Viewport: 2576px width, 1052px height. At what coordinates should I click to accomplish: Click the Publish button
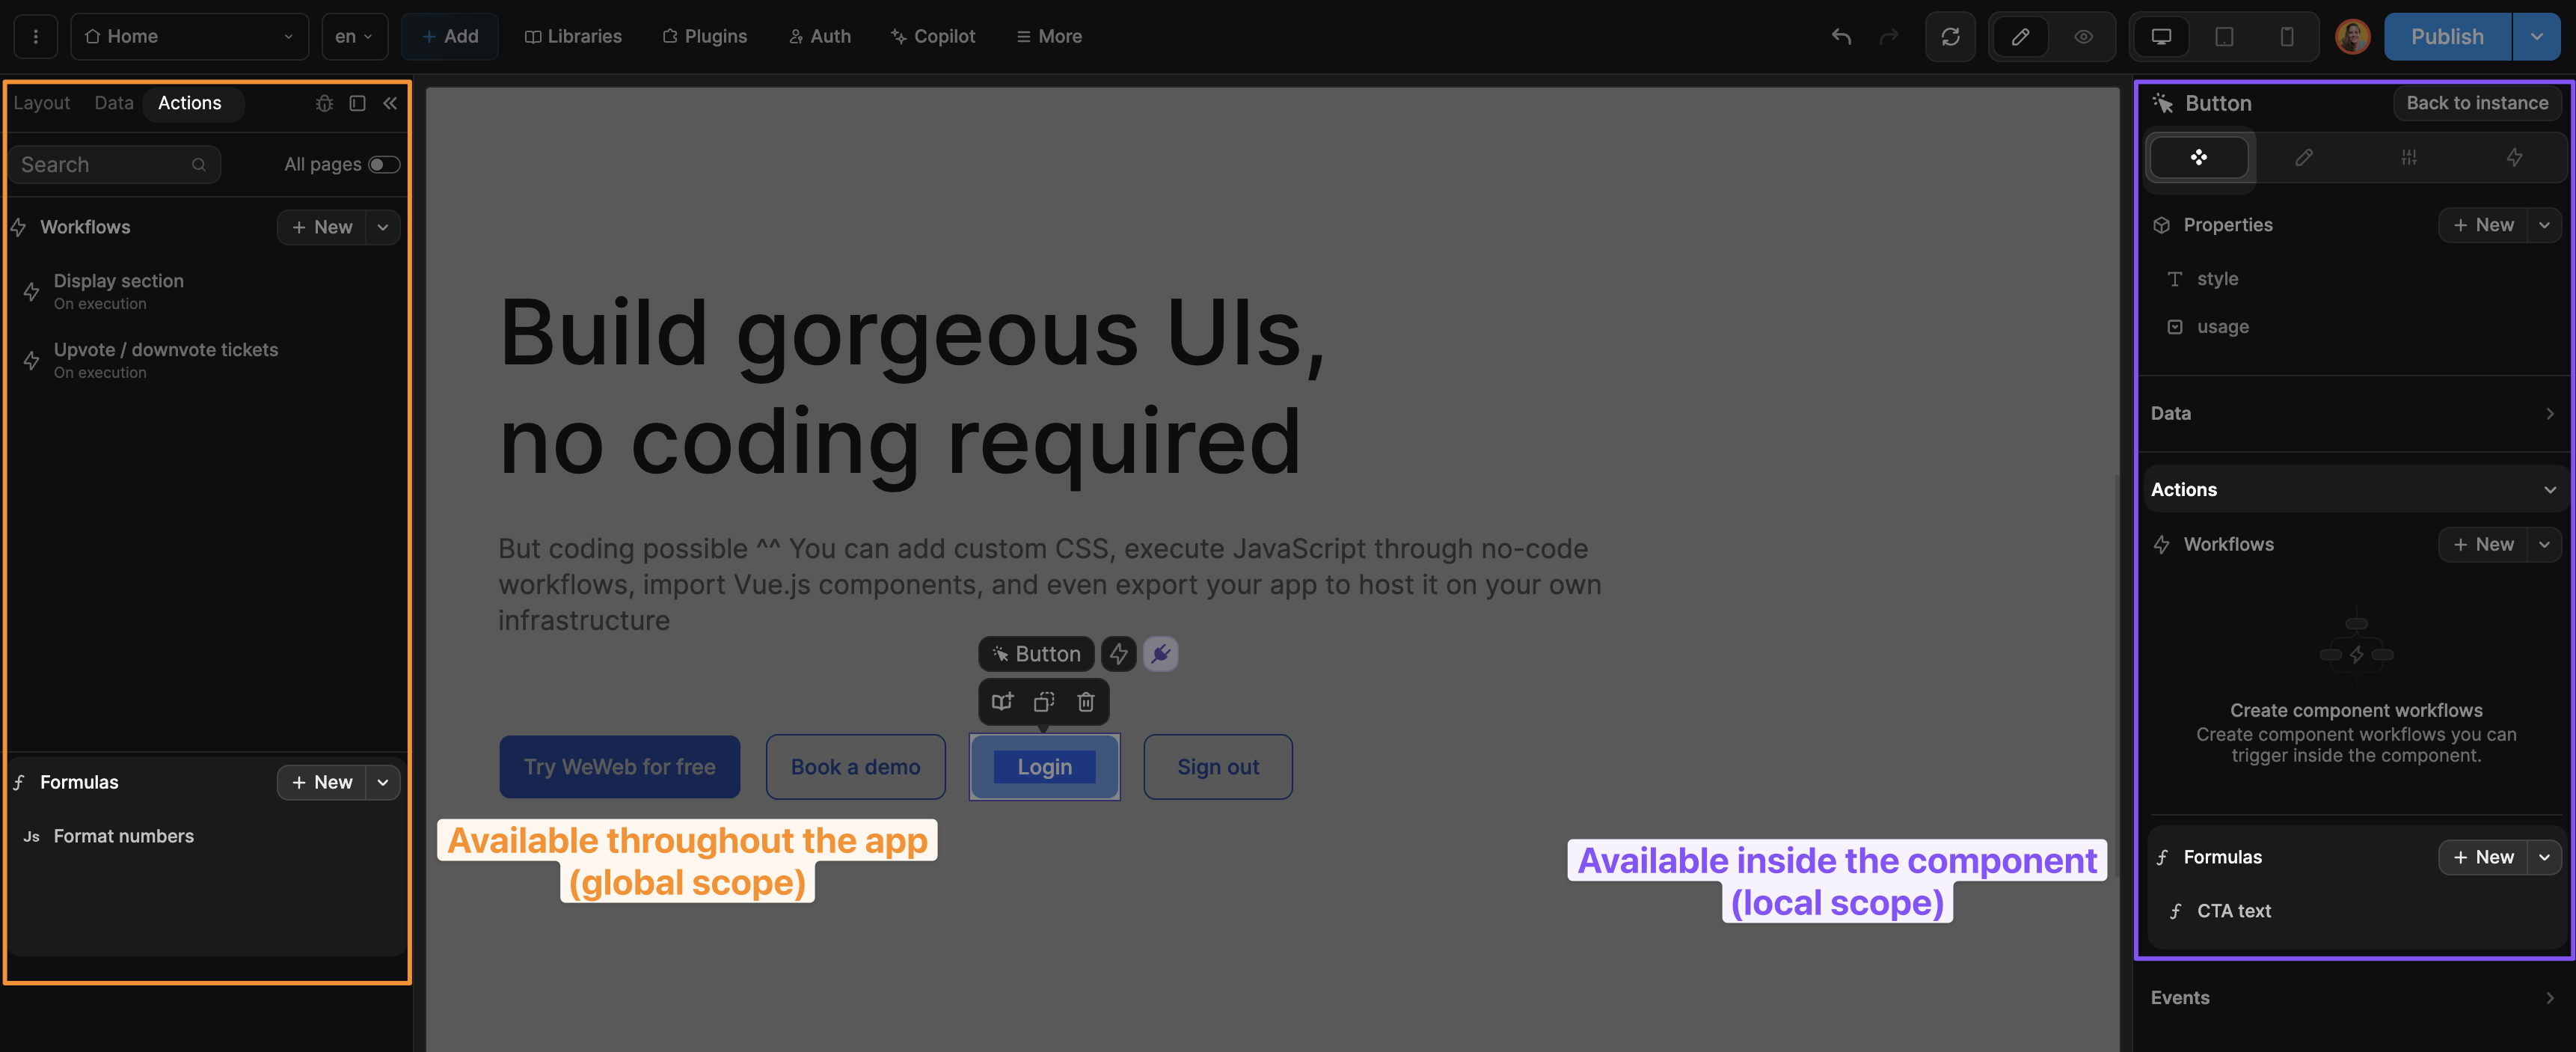coord(2446,37)
